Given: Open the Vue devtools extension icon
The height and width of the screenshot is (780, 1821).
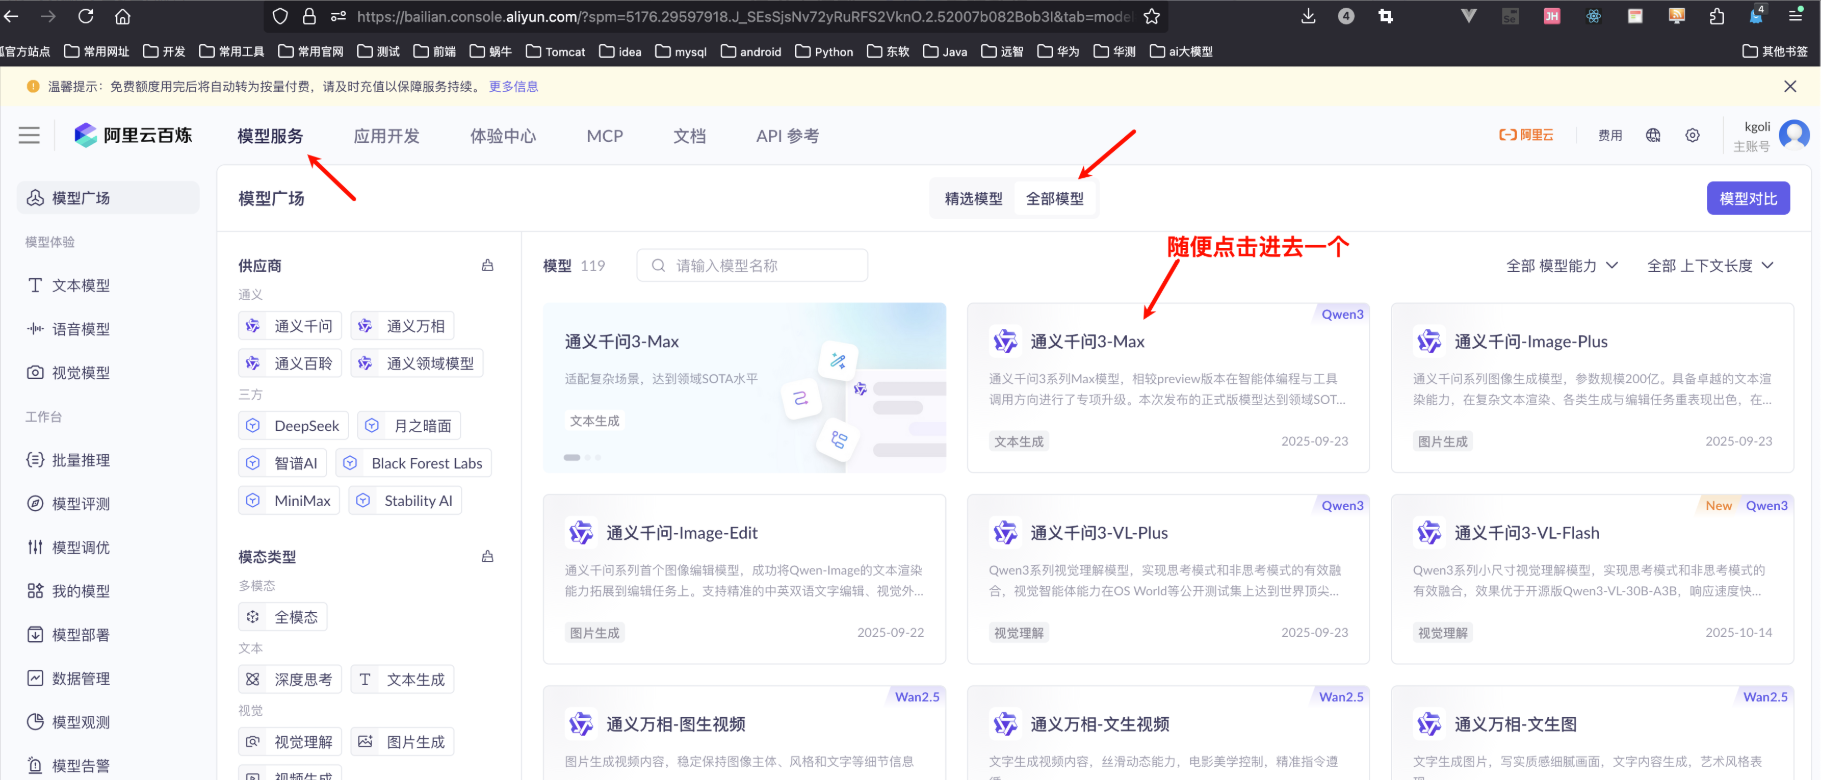Looking at the screenshot, I should (1468, 16).
